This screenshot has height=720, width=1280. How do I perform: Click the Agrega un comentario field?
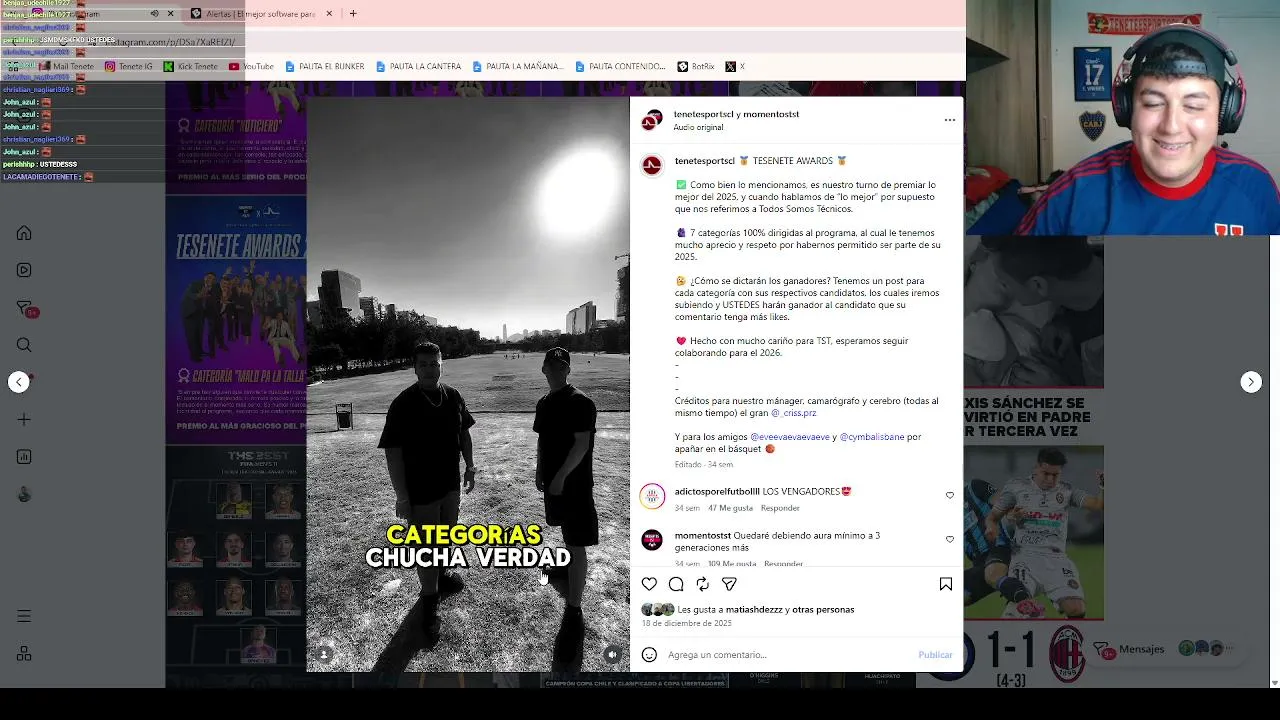[789, 655]
